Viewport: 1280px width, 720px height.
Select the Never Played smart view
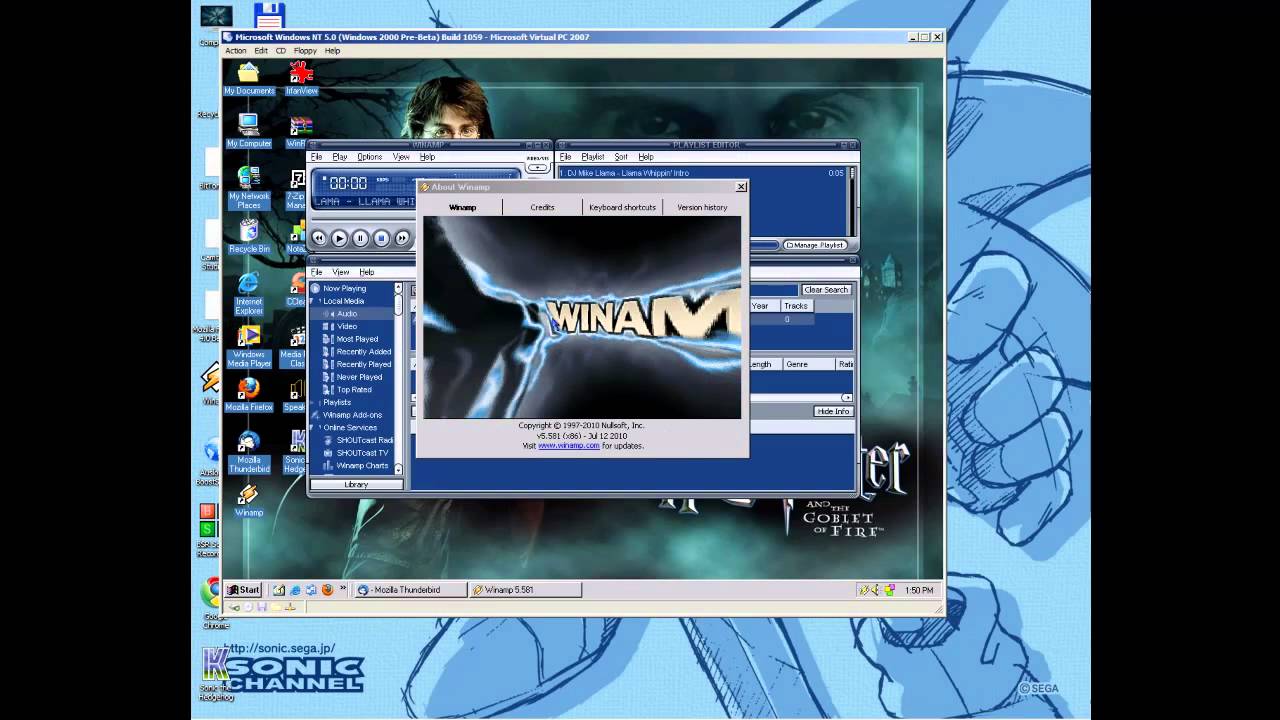[x=358, y=377]
